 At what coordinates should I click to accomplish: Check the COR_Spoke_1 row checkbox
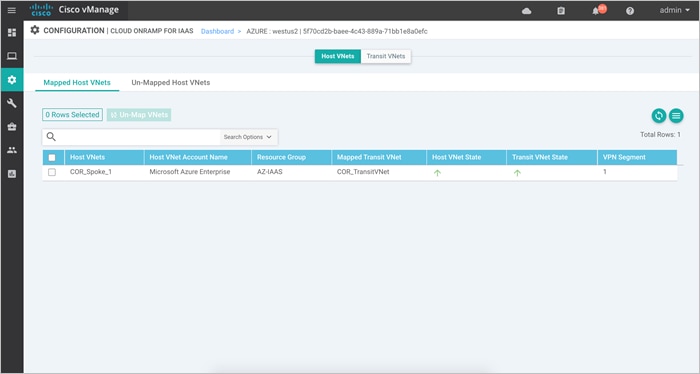click(x=52, y=172)
